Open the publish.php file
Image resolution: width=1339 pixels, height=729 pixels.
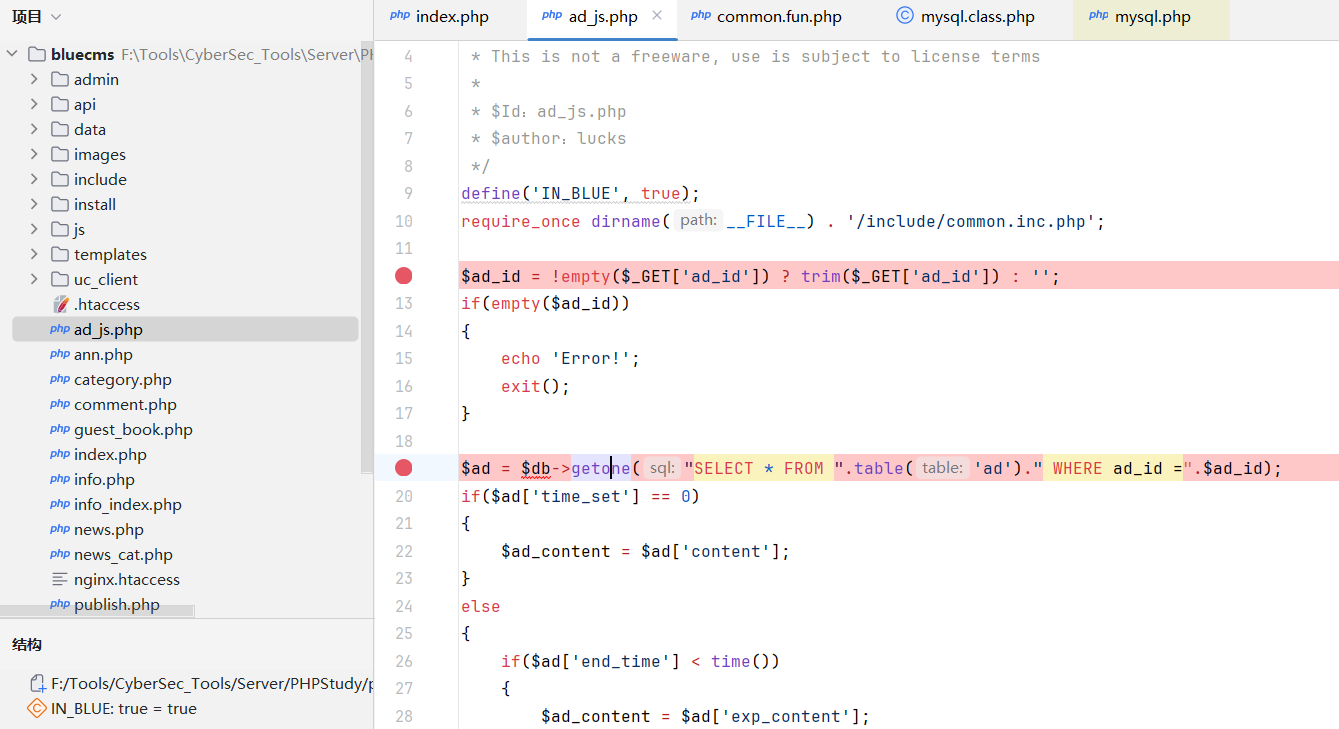click(x=116, y=605)
